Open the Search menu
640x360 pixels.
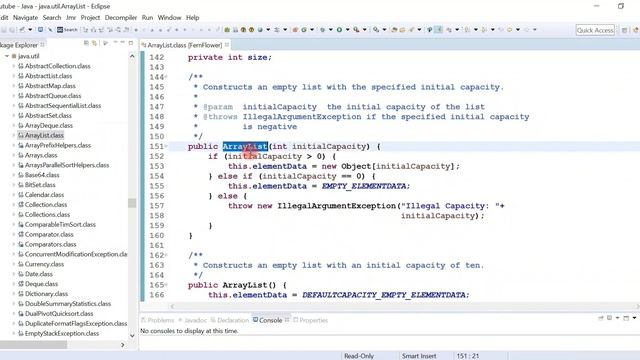[52, 18]
